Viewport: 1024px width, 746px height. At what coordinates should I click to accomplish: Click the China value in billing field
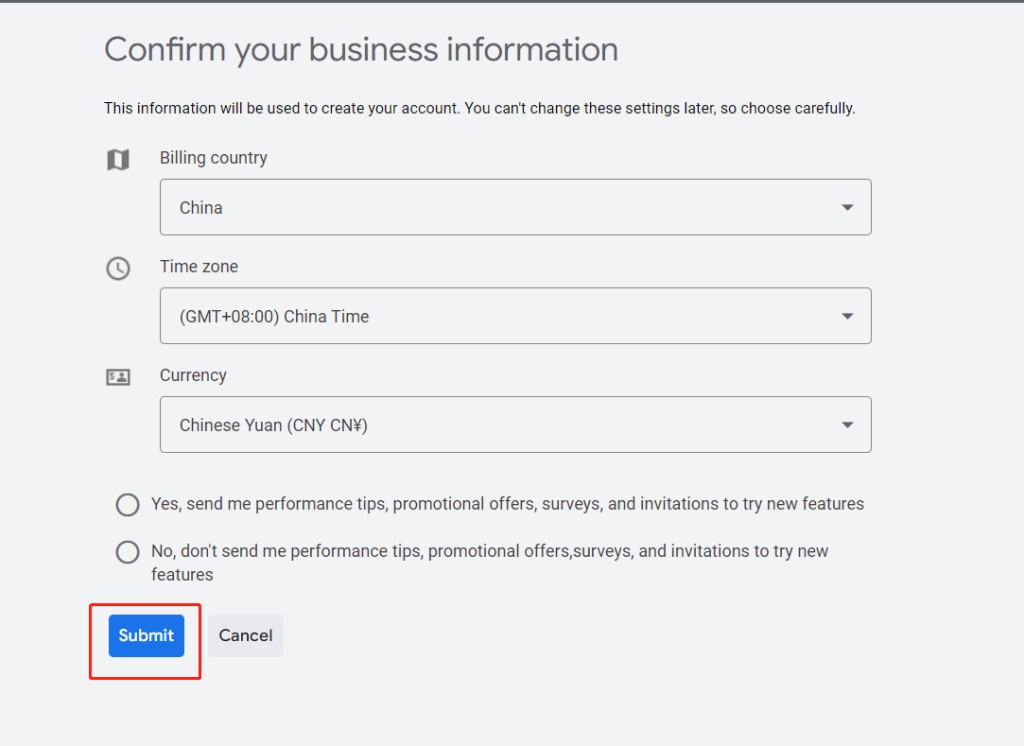[201, 208]
